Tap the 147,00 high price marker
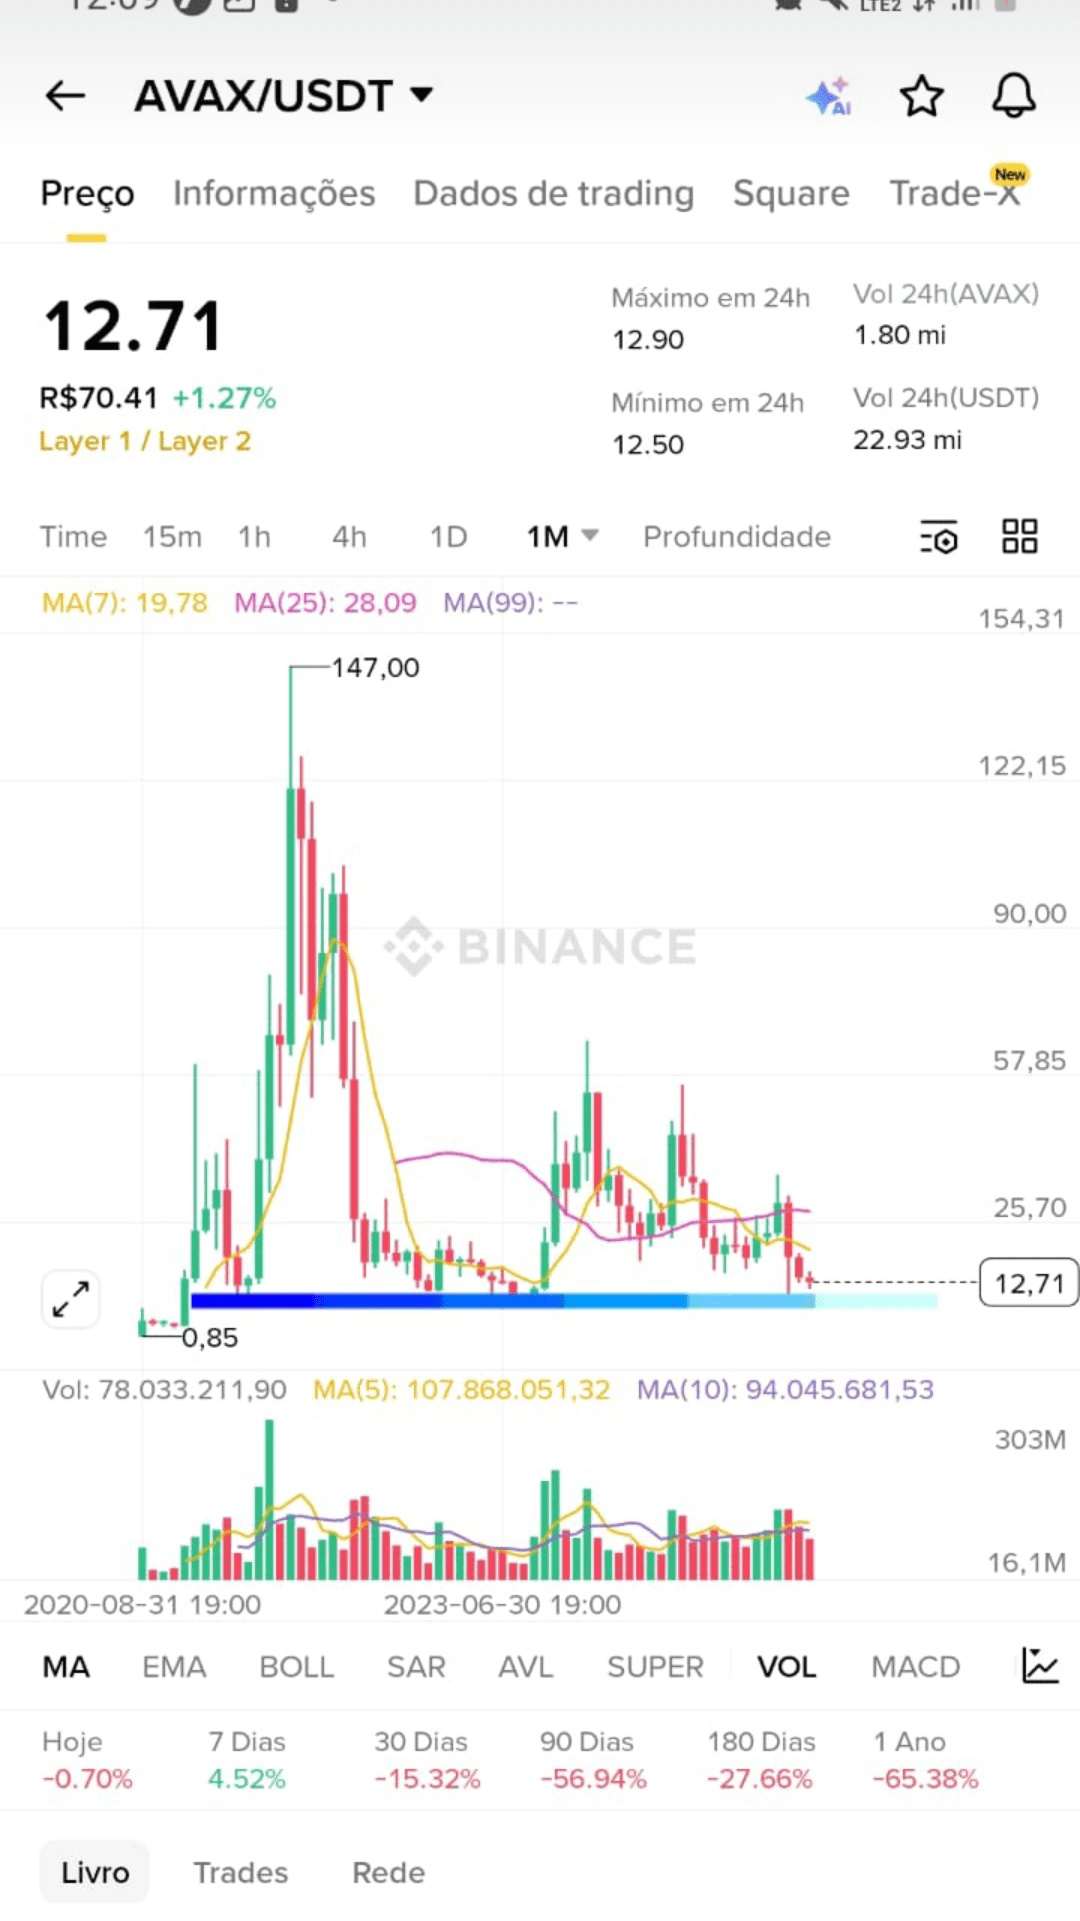The height and width of the screenshot is (1921, 1080). click(375, 667)
